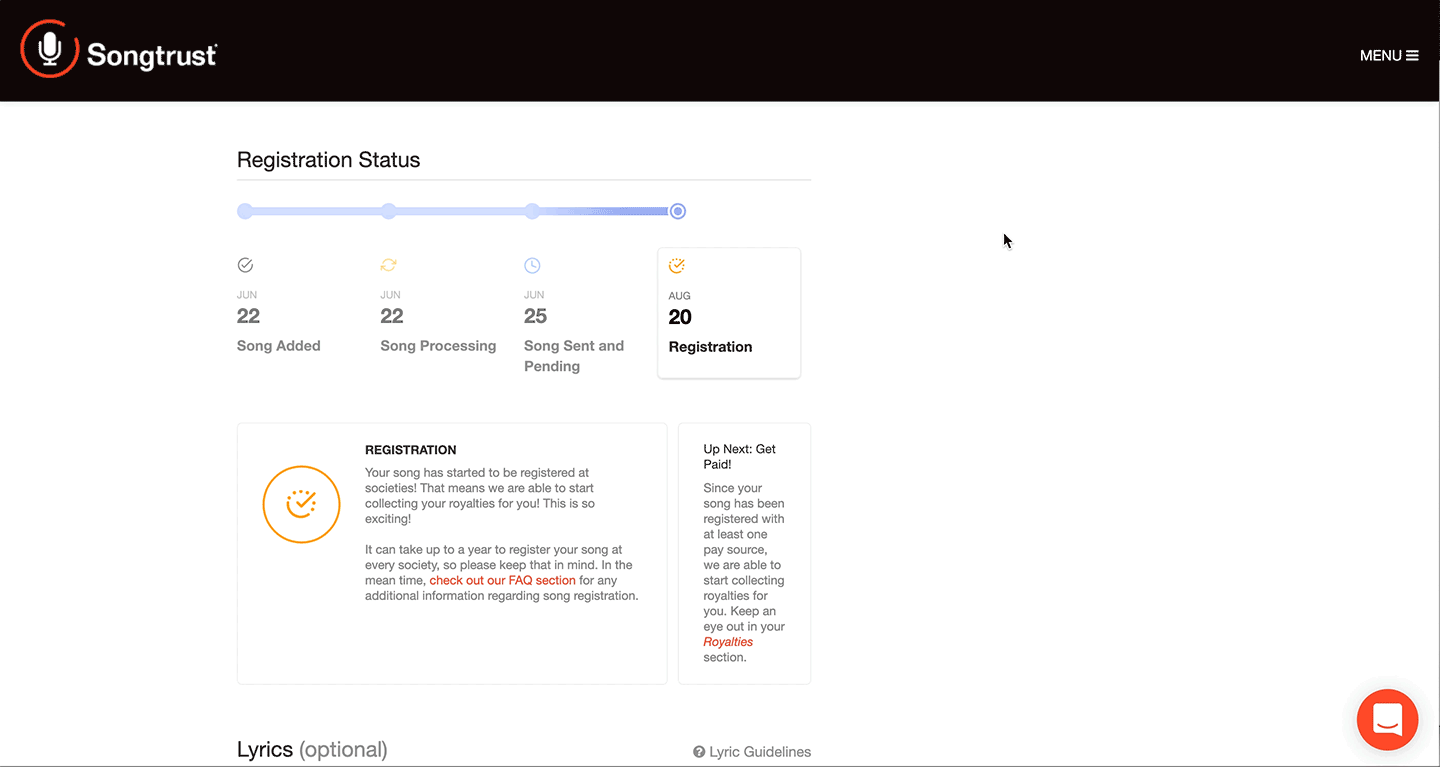Click the JUN 25 date

[536, 308]
